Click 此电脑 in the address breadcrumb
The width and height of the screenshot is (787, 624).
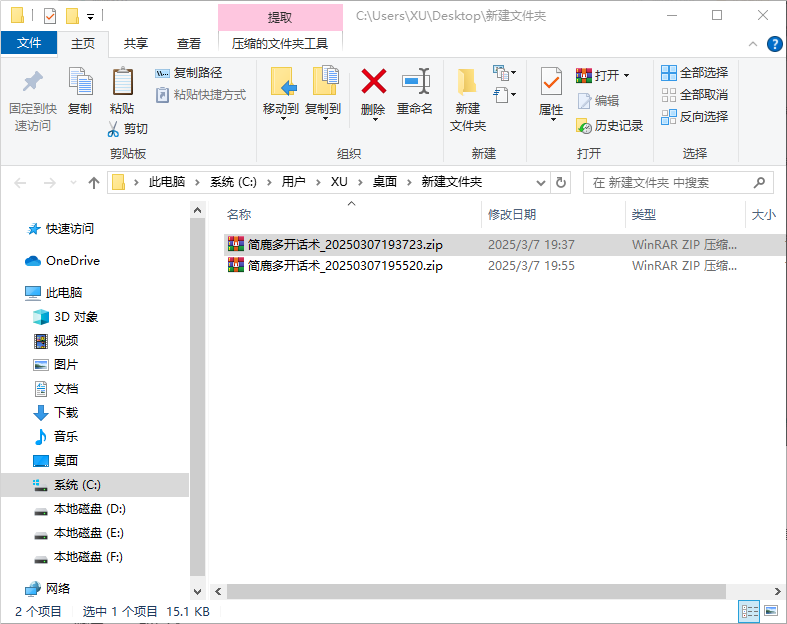(x=167, y=182)
